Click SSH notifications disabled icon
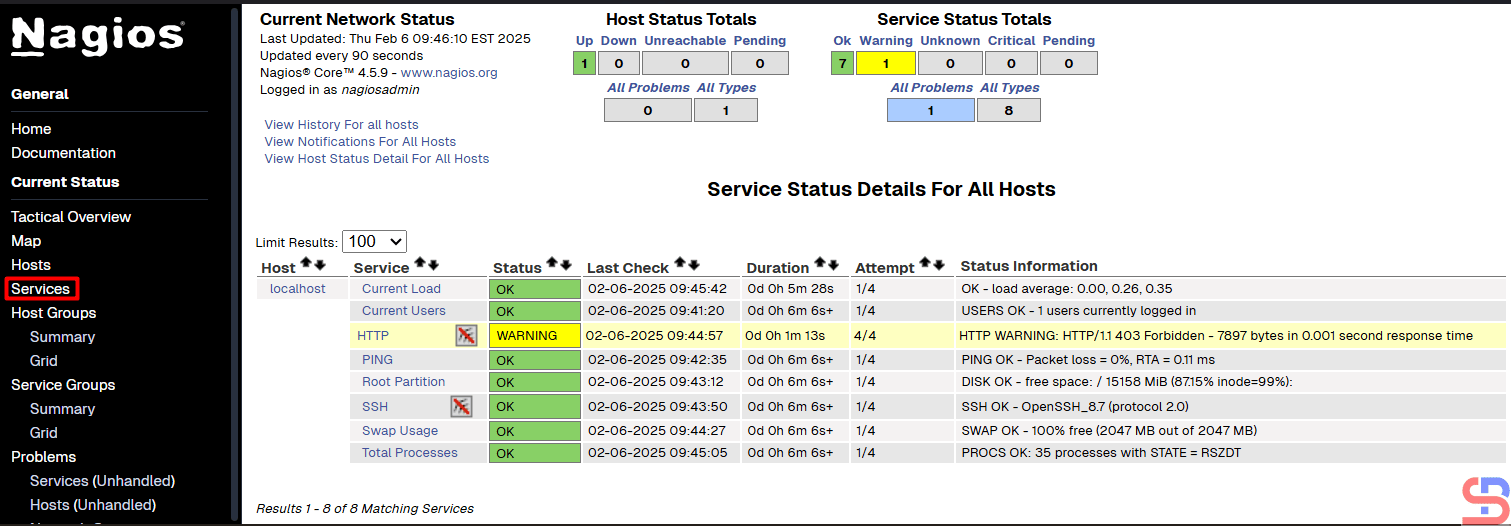 [461, 406]
